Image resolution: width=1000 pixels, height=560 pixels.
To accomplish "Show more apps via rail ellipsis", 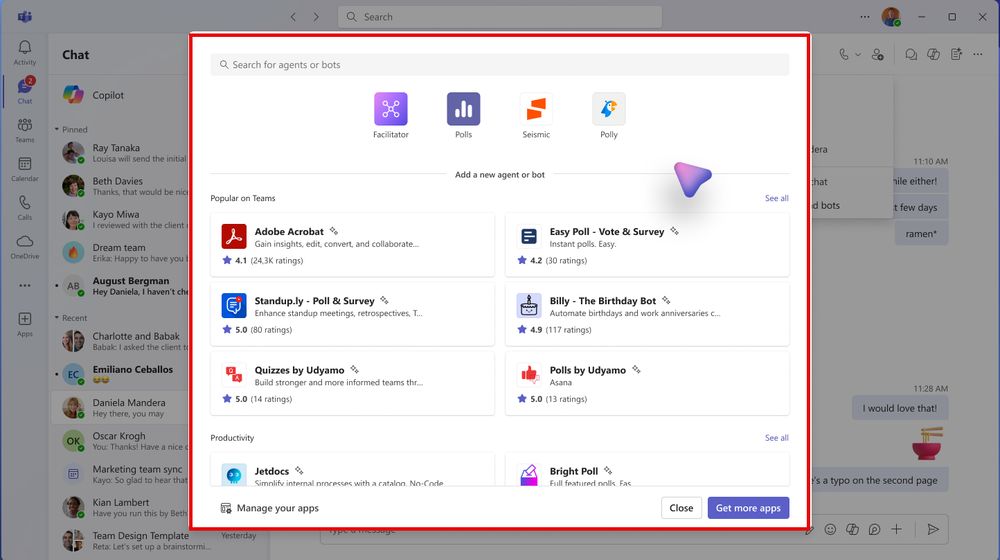I will 25,285.
